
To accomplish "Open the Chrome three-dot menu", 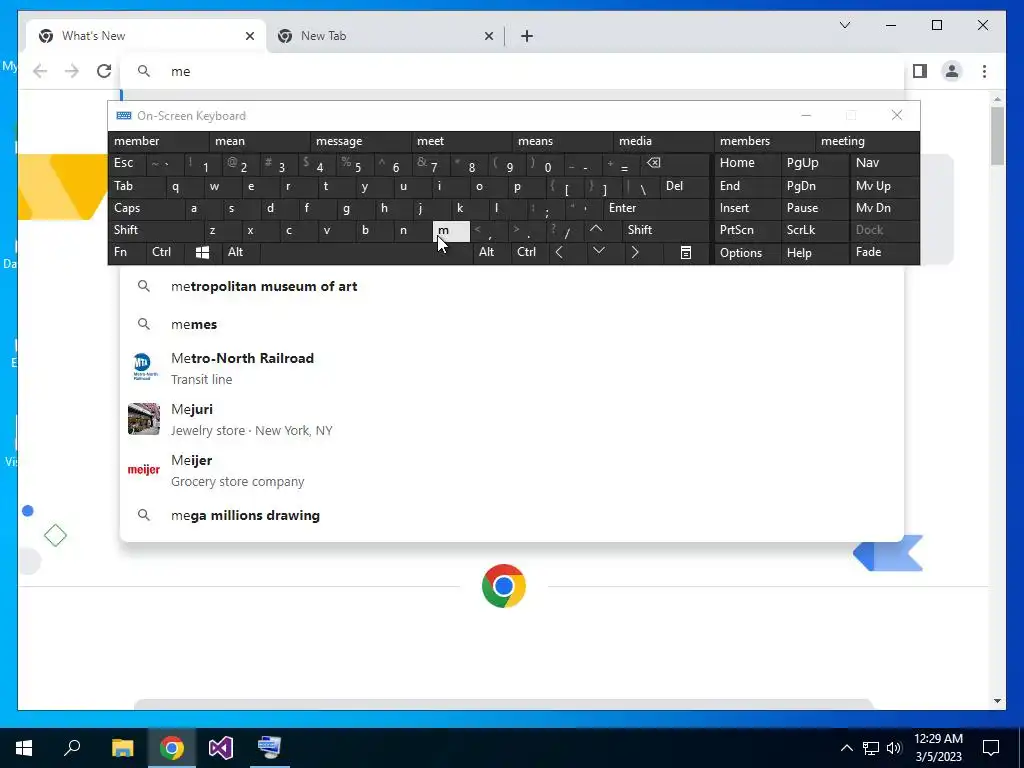I will [984, 71].
